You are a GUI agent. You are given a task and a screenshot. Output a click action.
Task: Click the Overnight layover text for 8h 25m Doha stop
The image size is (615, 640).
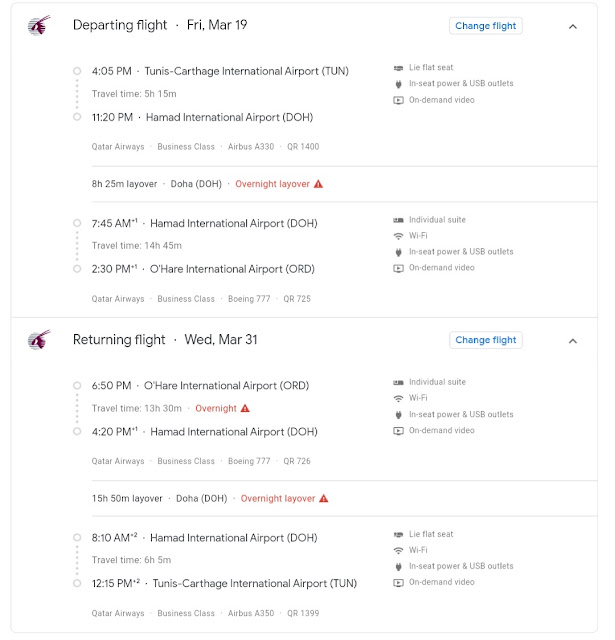pyautogui.click(x=273, y=184)
